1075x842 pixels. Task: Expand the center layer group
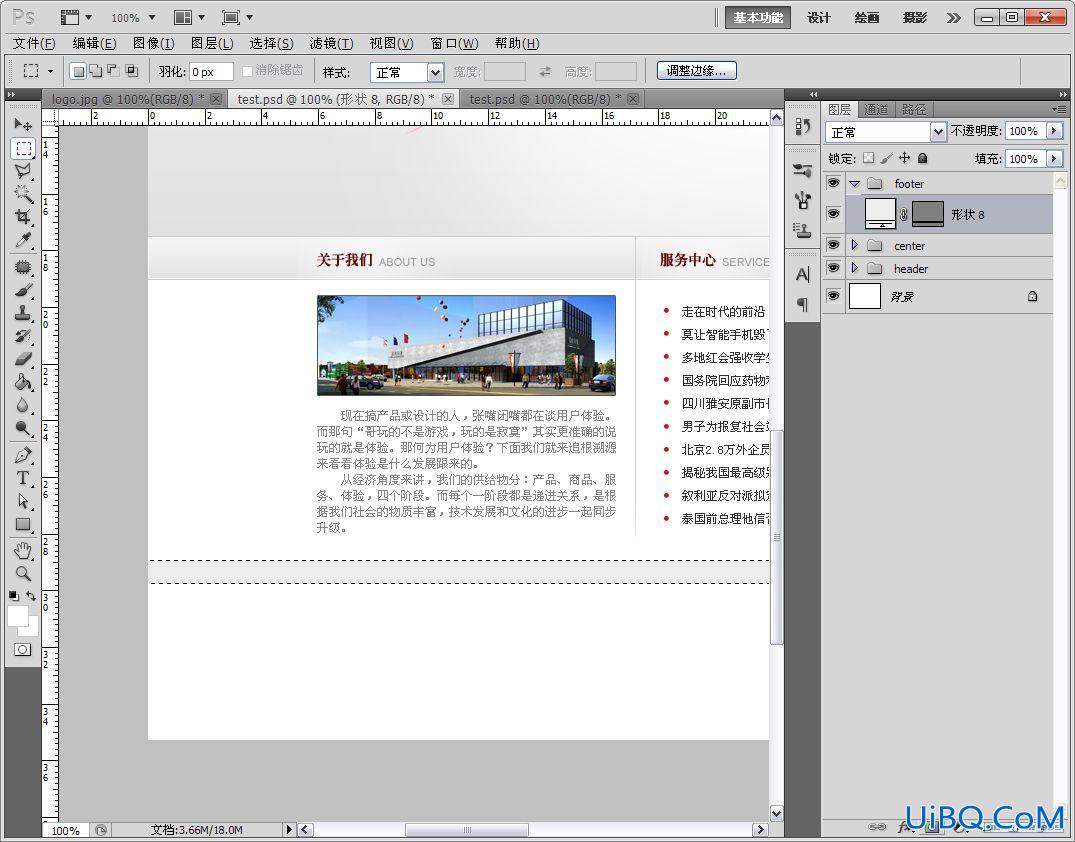854,245
